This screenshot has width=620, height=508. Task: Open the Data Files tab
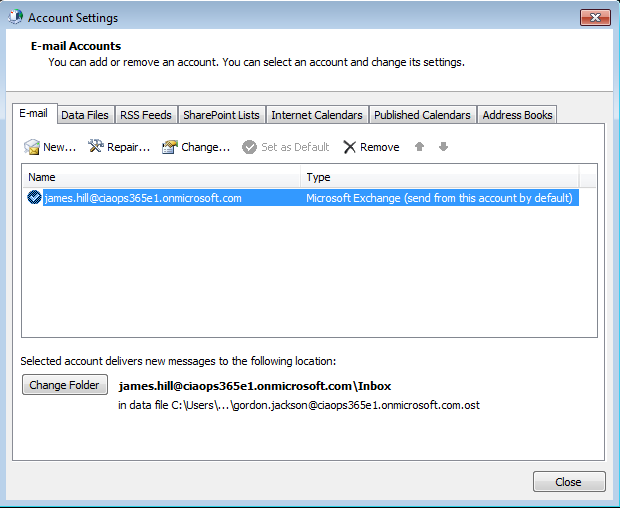85,115
